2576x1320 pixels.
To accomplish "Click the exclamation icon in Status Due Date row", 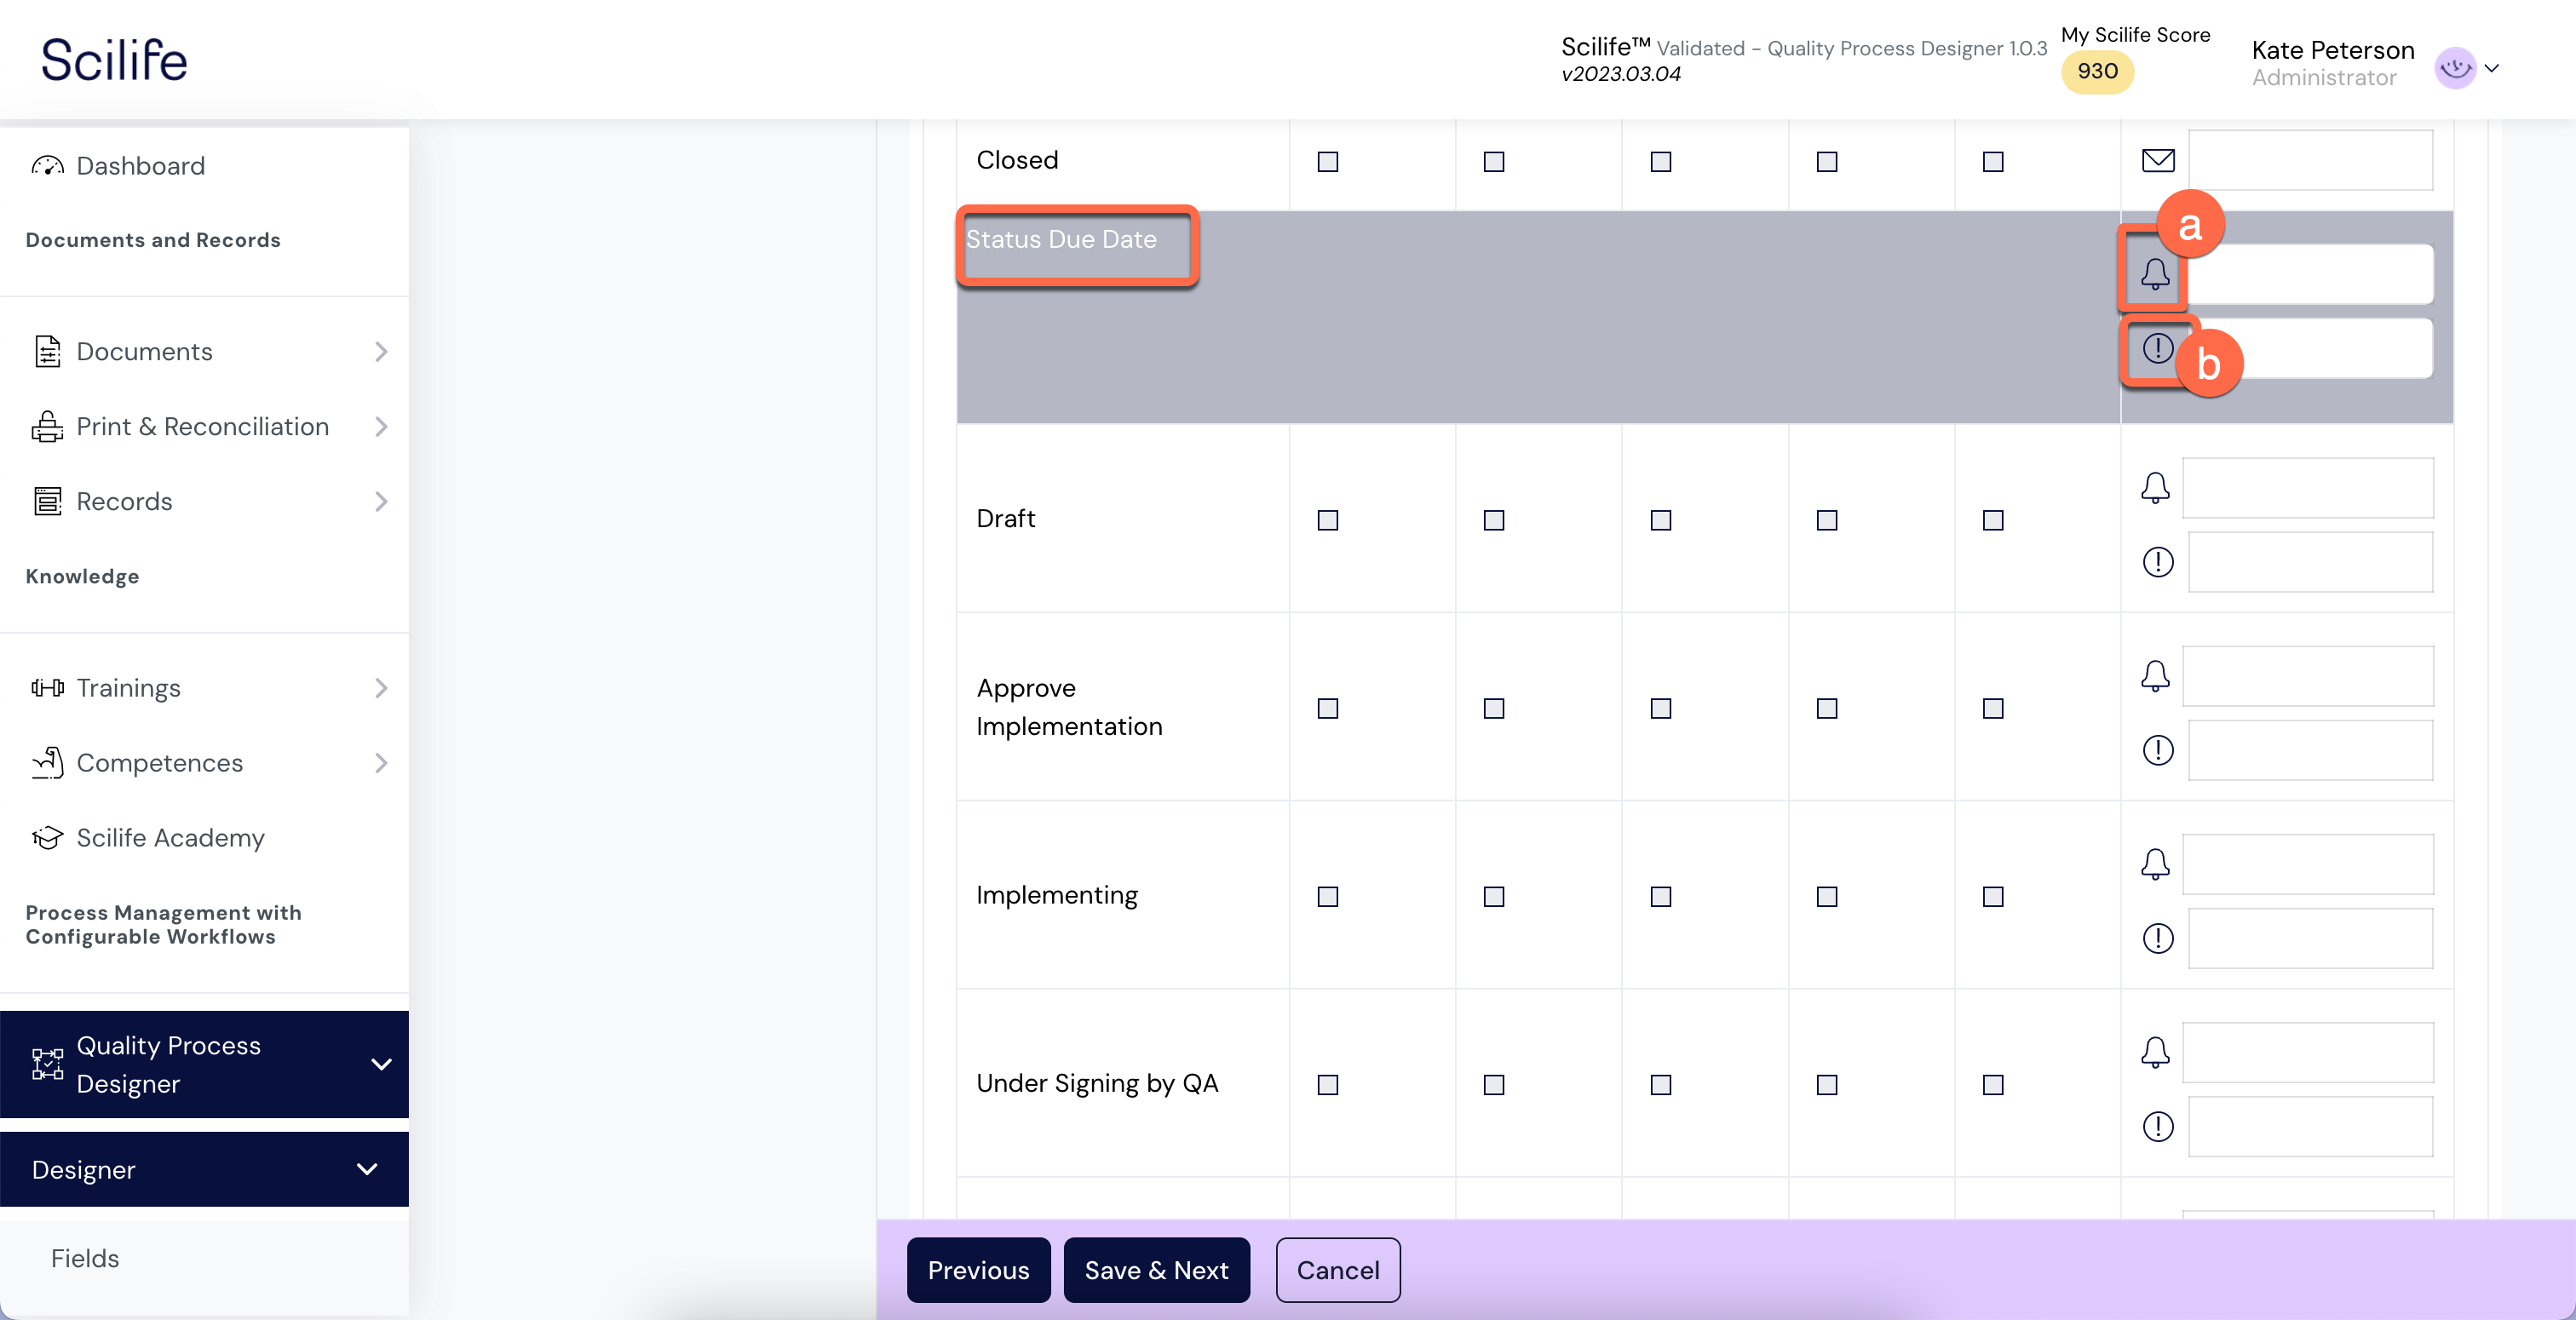I will [2158, 348].
